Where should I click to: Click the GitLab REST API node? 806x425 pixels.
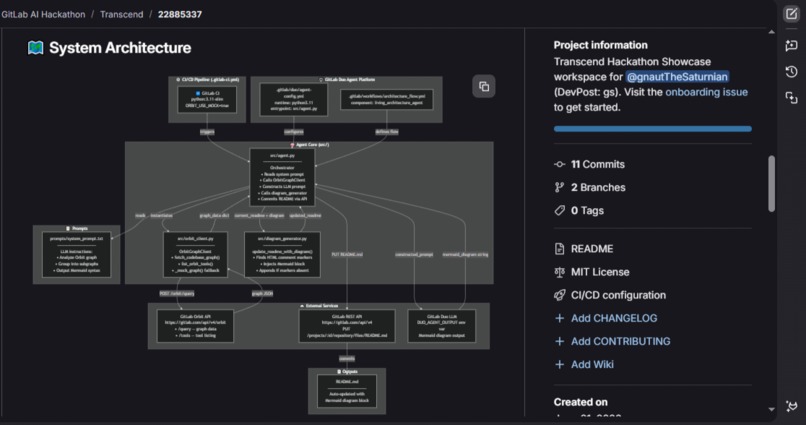pos(347,326)
